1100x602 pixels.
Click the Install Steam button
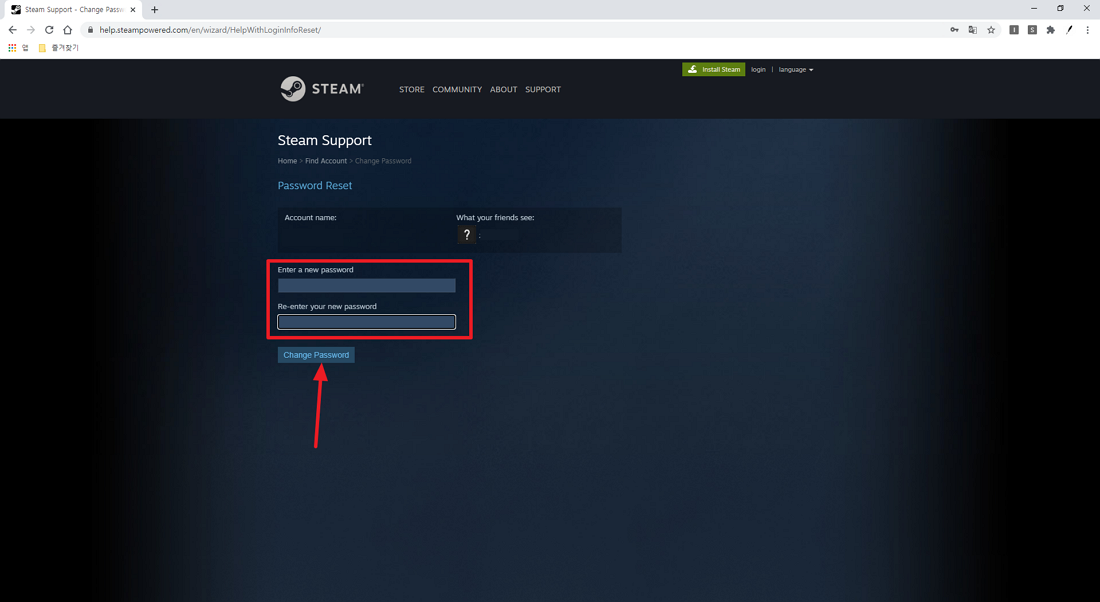713,69
